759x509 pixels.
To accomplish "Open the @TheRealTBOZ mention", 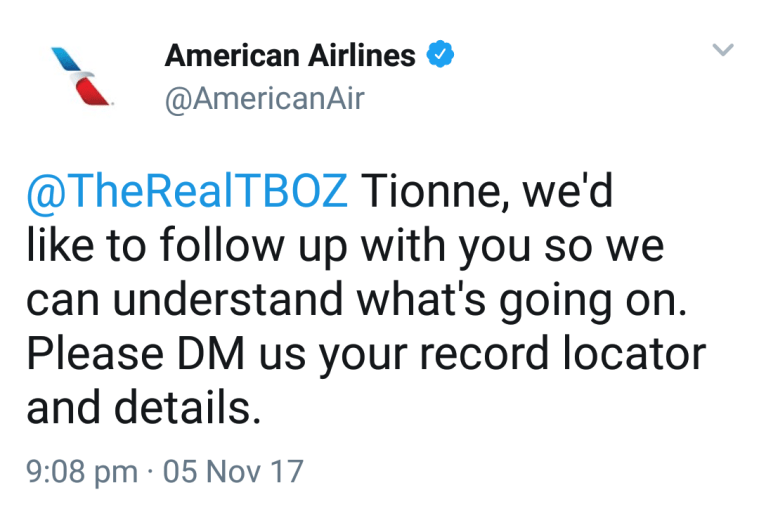I will pyautogui.click(x=187, y=192).
